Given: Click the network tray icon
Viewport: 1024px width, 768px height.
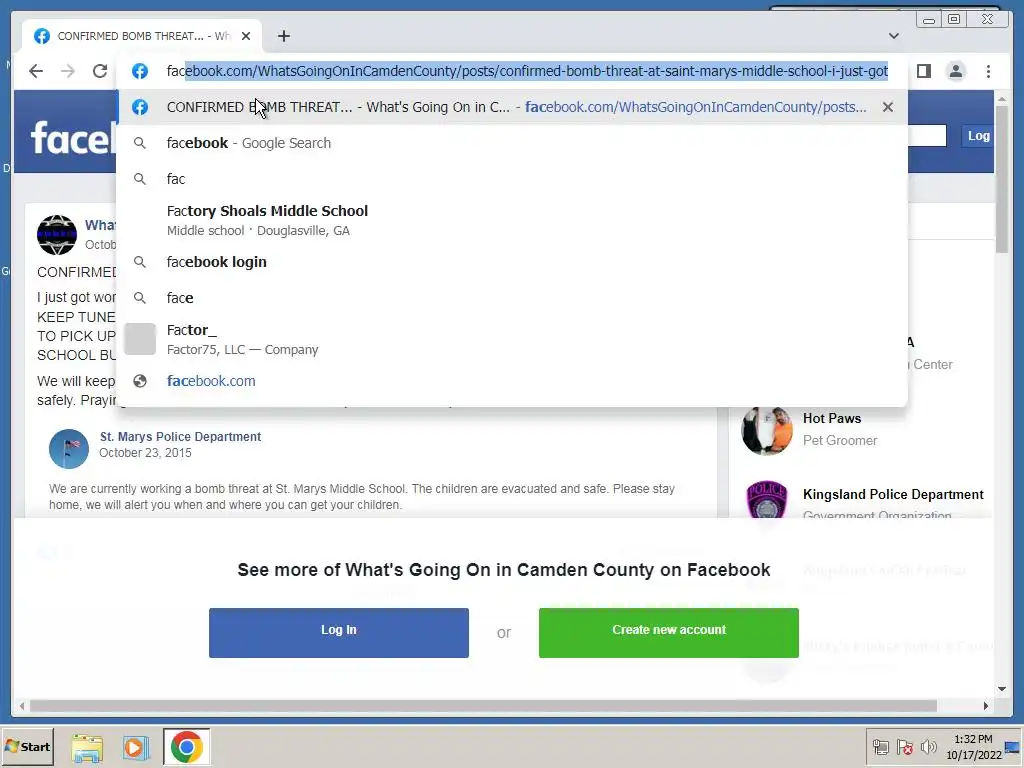Looking at the screenshot, I should pyautogui.click(x=880, y=747).
